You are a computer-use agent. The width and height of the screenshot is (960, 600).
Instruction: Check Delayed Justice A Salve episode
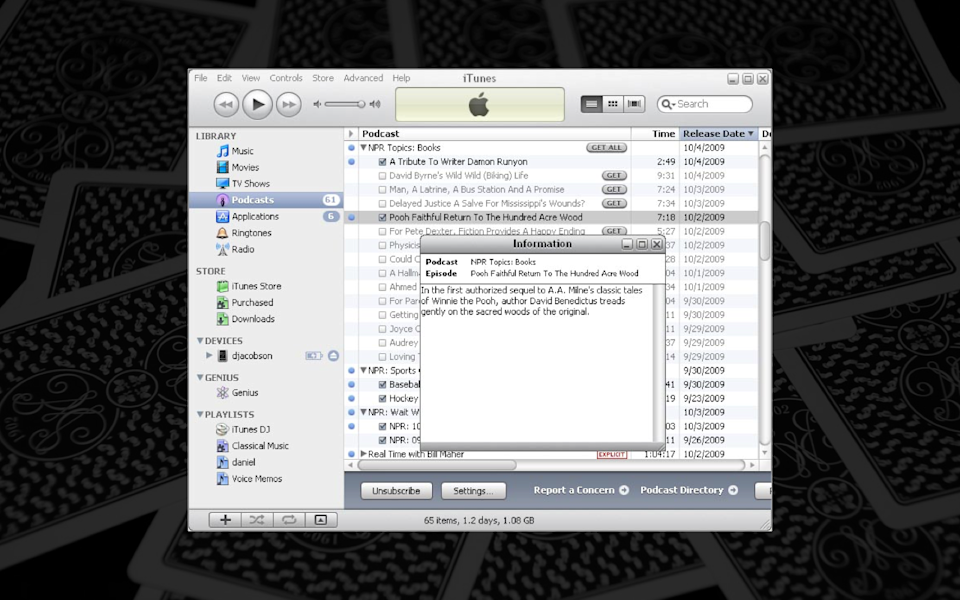coord(383,204)
